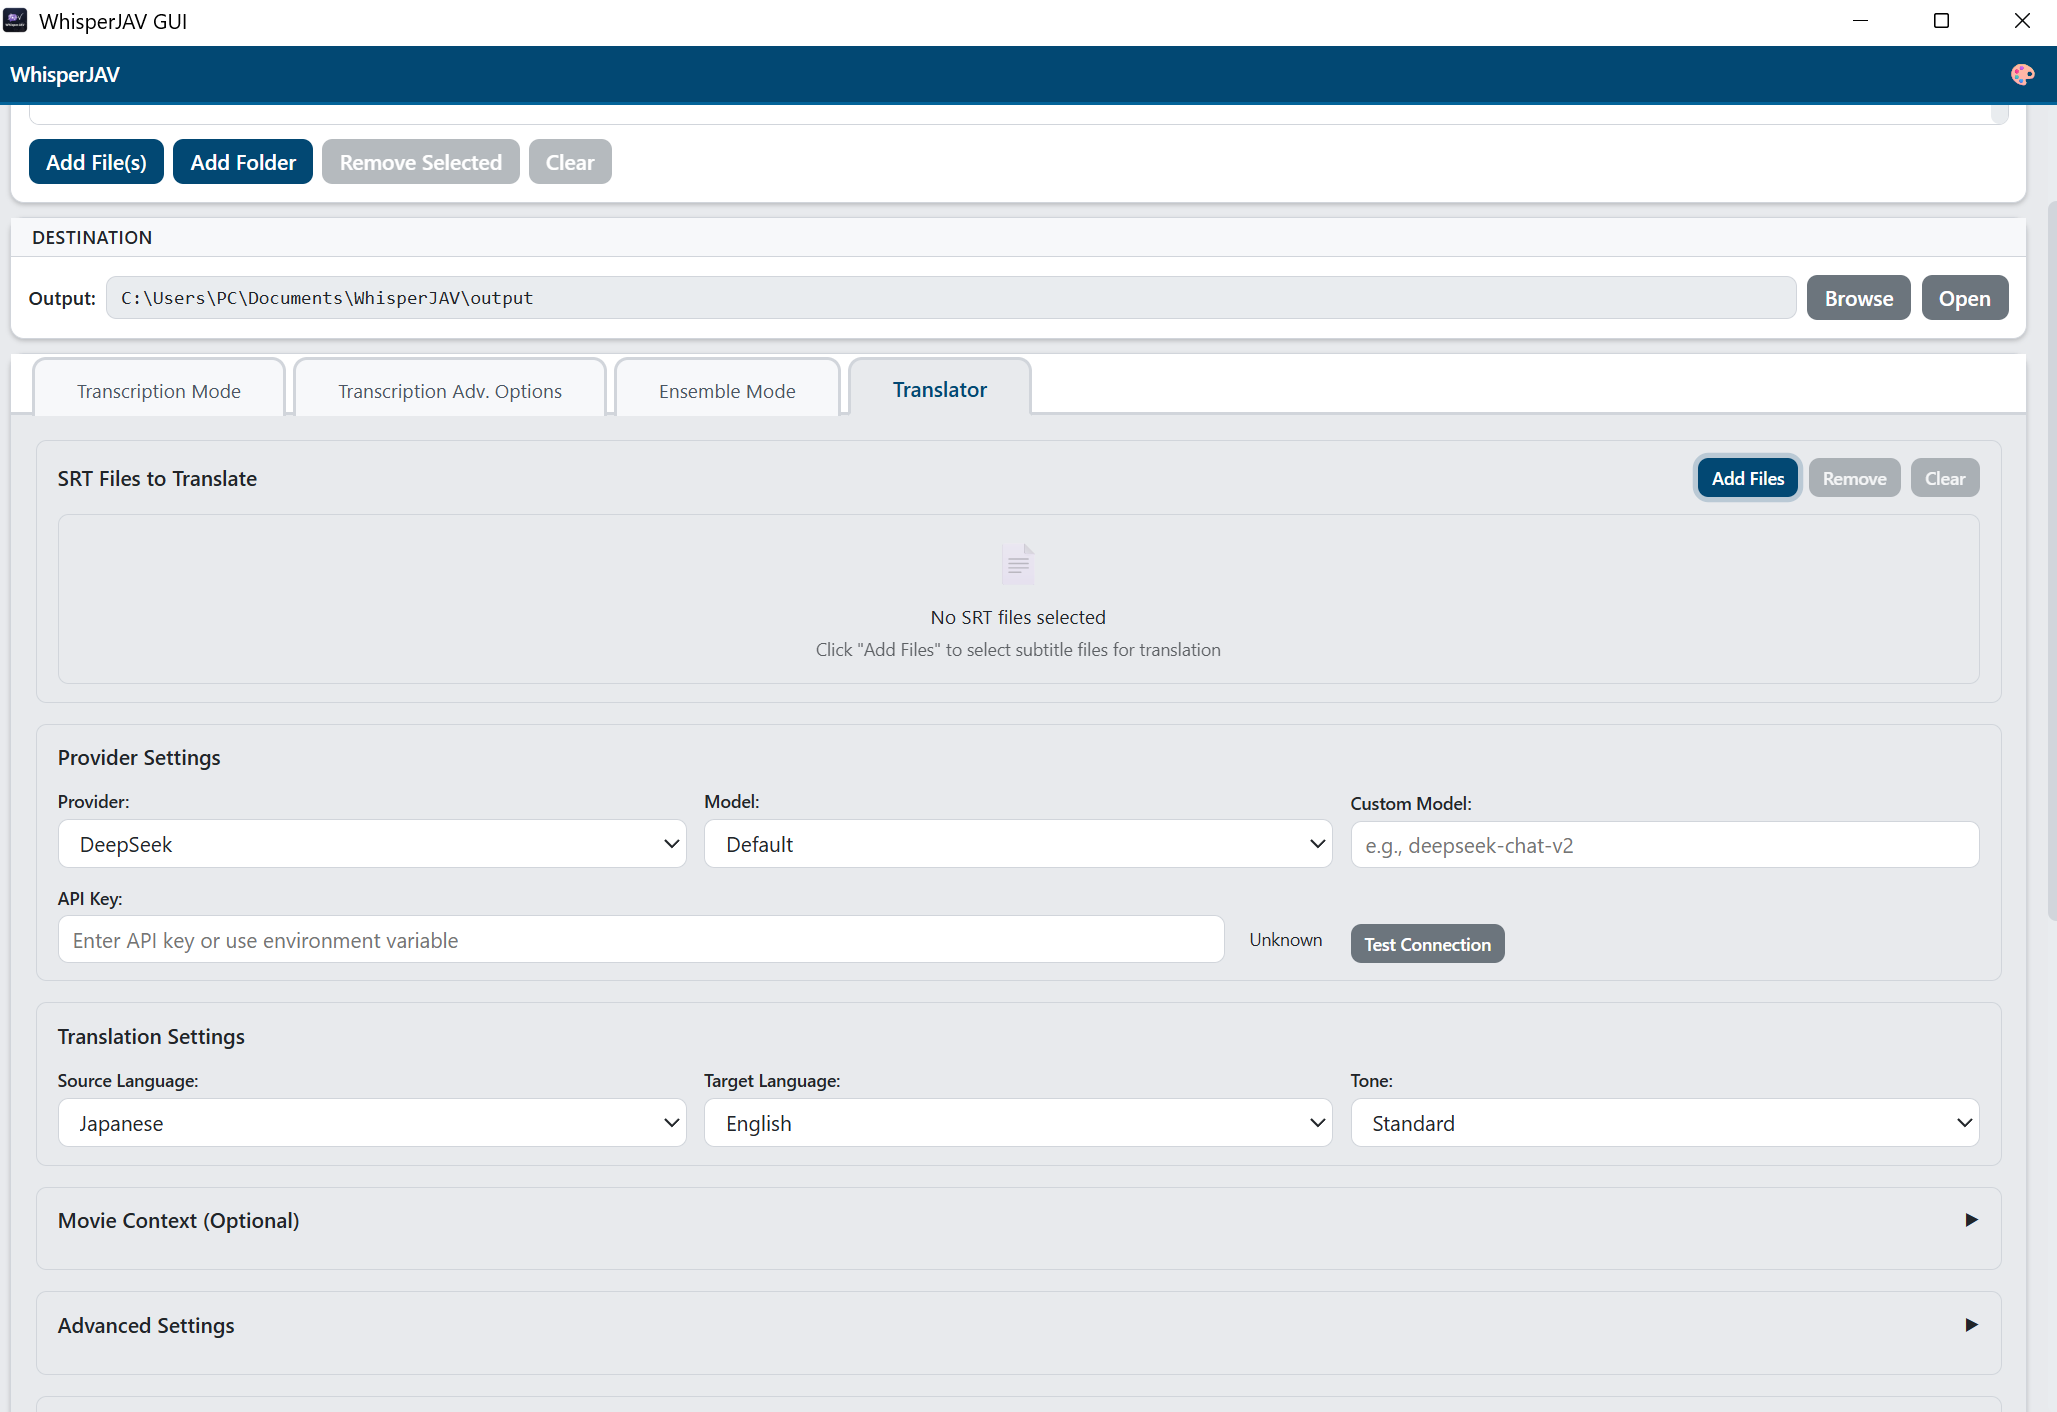Open the Tone dropdown Standard
This screenshot has height=1412, width=2057.
pyautogui.click(x=1664, y=1123)
